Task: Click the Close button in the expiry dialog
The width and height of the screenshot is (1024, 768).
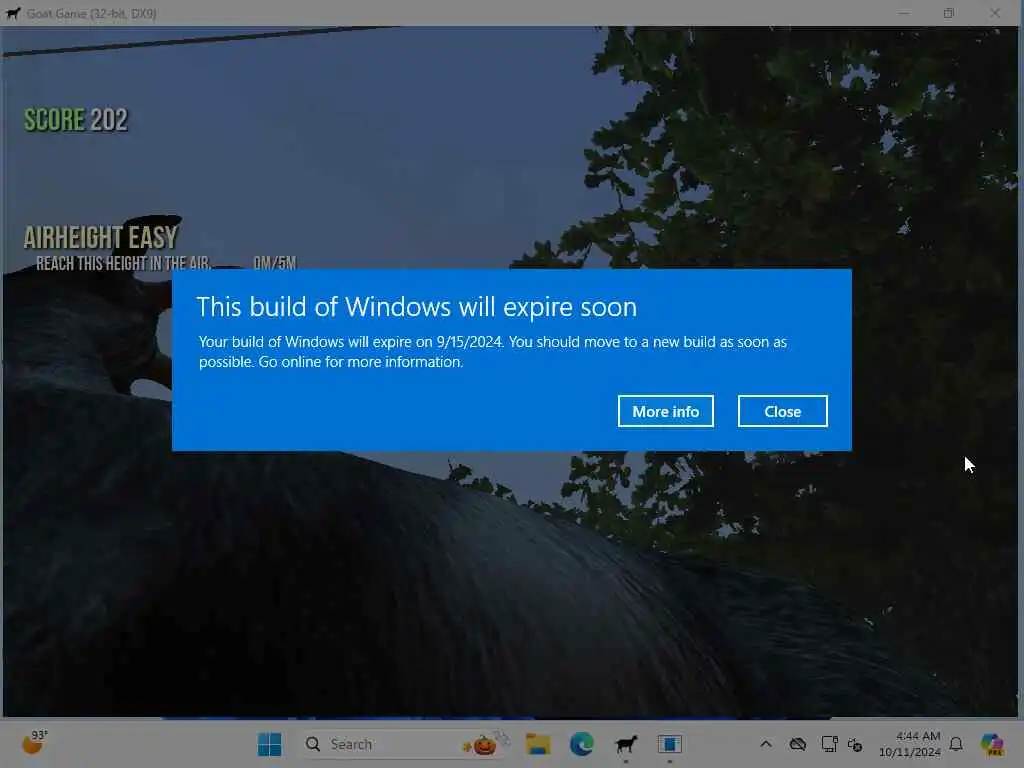Action: pyautogui.click(x=782, y=411)
